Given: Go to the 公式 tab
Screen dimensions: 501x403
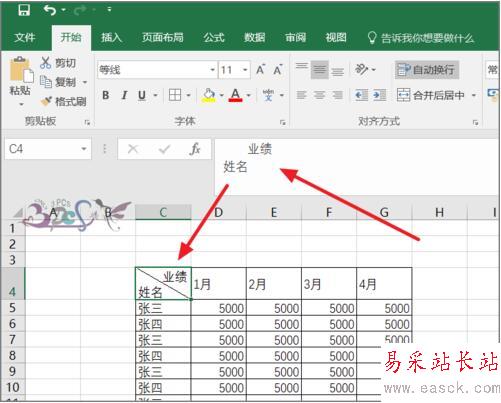Looking at the screenshot, I should 214,37.
